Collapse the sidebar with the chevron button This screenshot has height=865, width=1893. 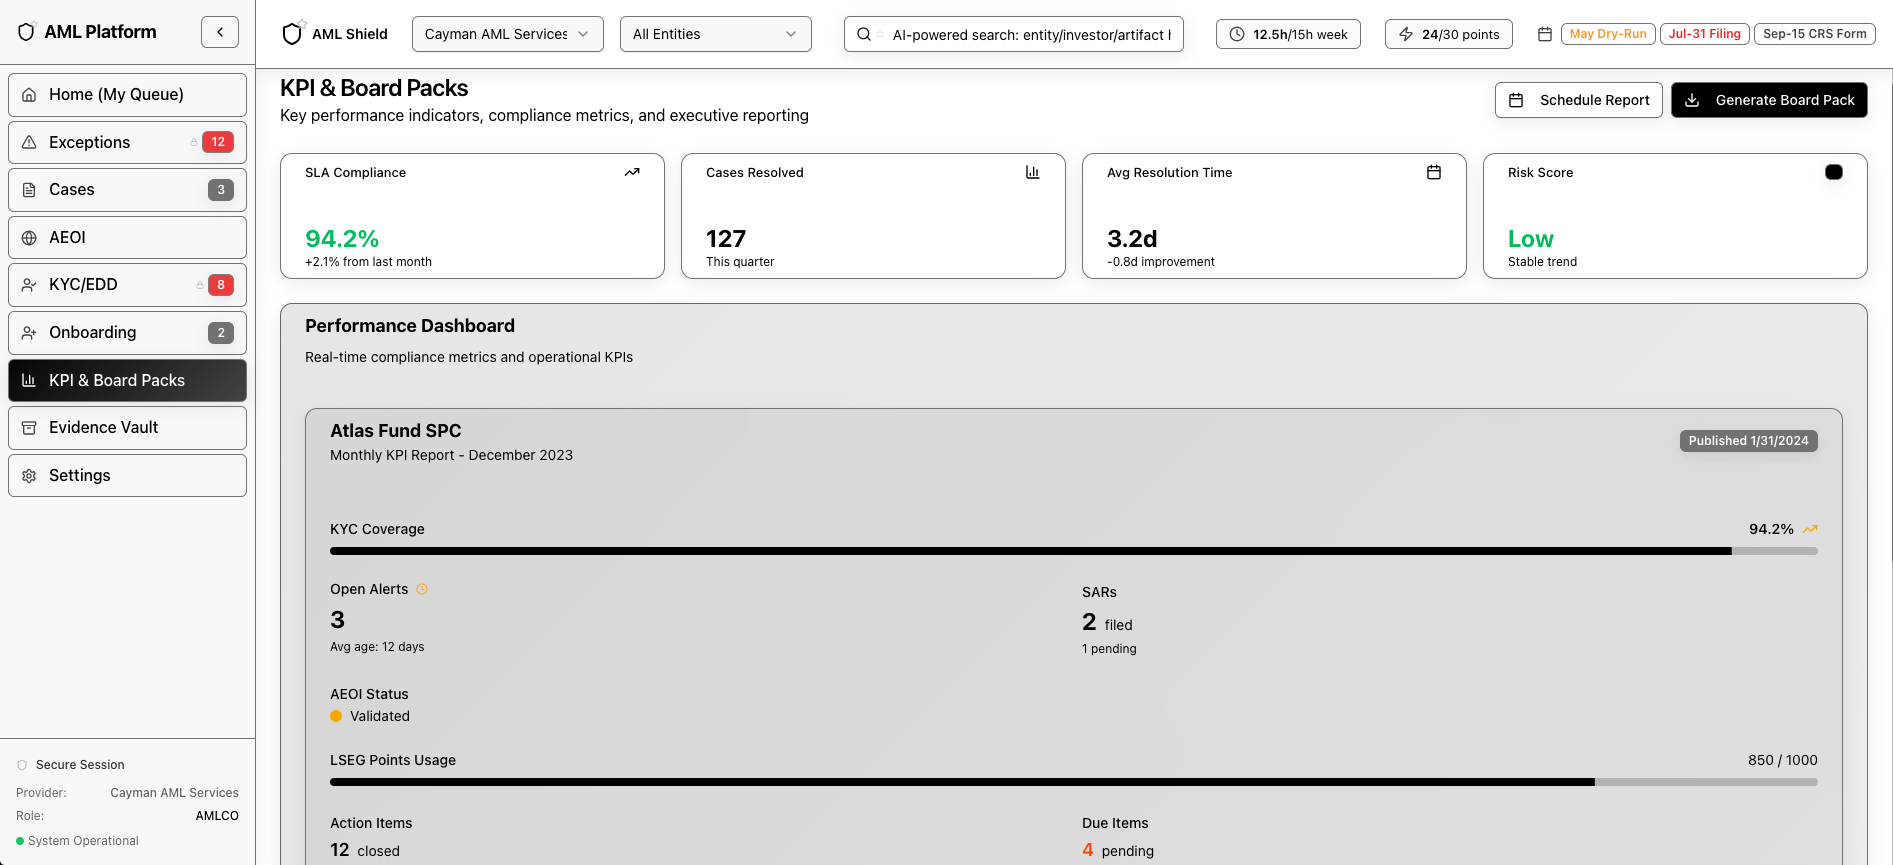pos(220,32)
